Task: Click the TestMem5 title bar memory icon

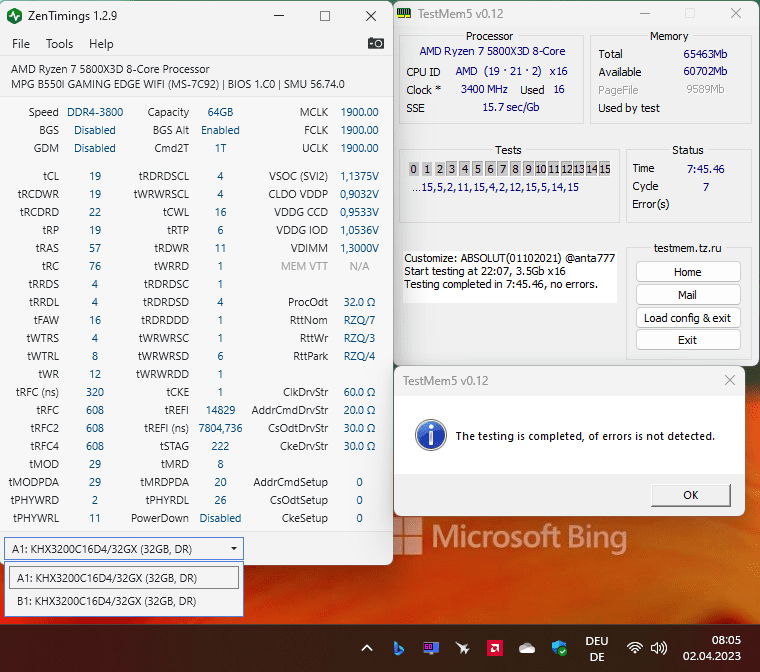Action: [404, 14]
